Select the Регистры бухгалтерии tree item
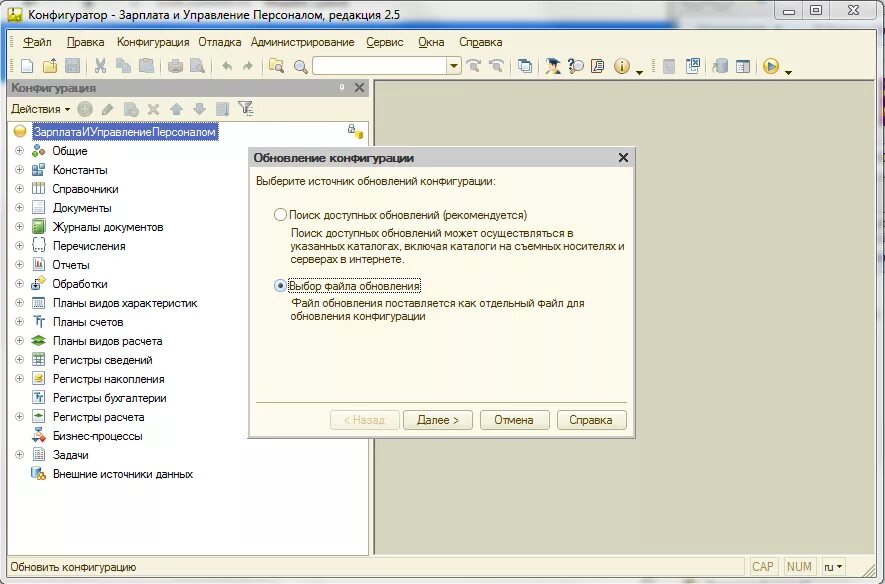885x584 pixels. 109,398
